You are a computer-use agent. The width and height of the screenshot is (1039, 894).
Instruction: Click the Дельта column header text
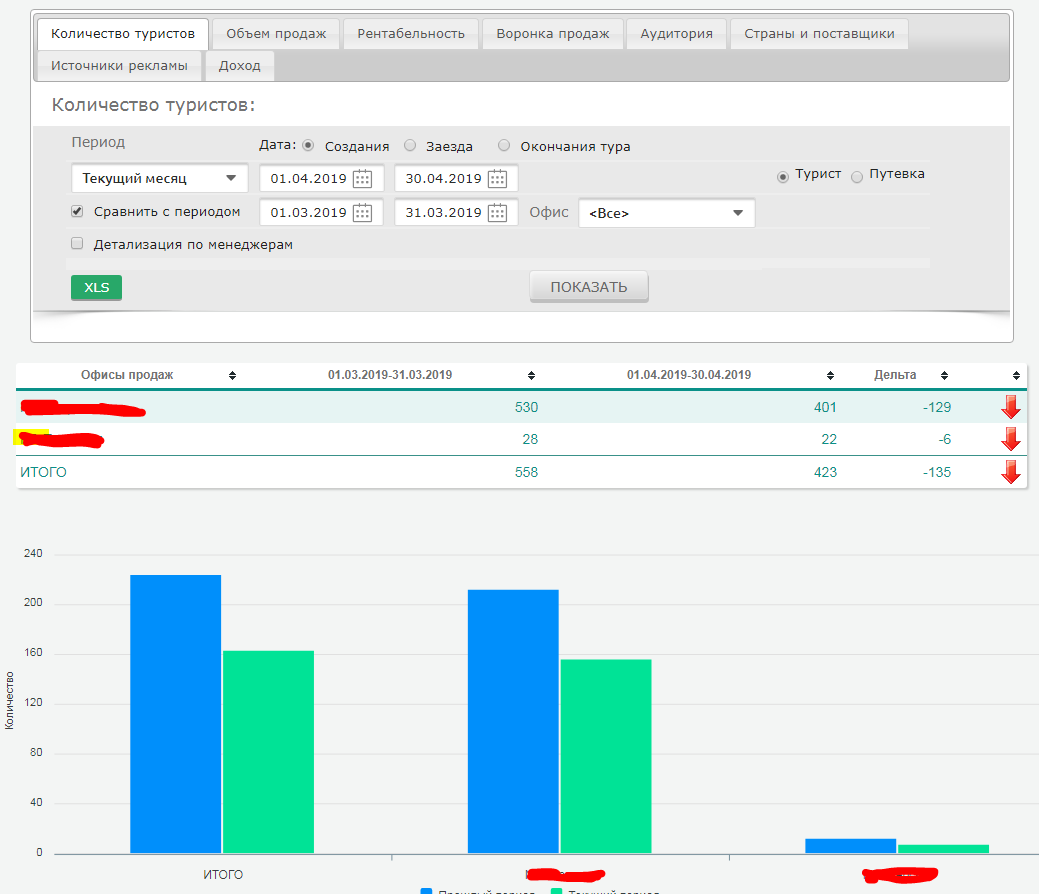pyautogui.click(x=895, y=375)
